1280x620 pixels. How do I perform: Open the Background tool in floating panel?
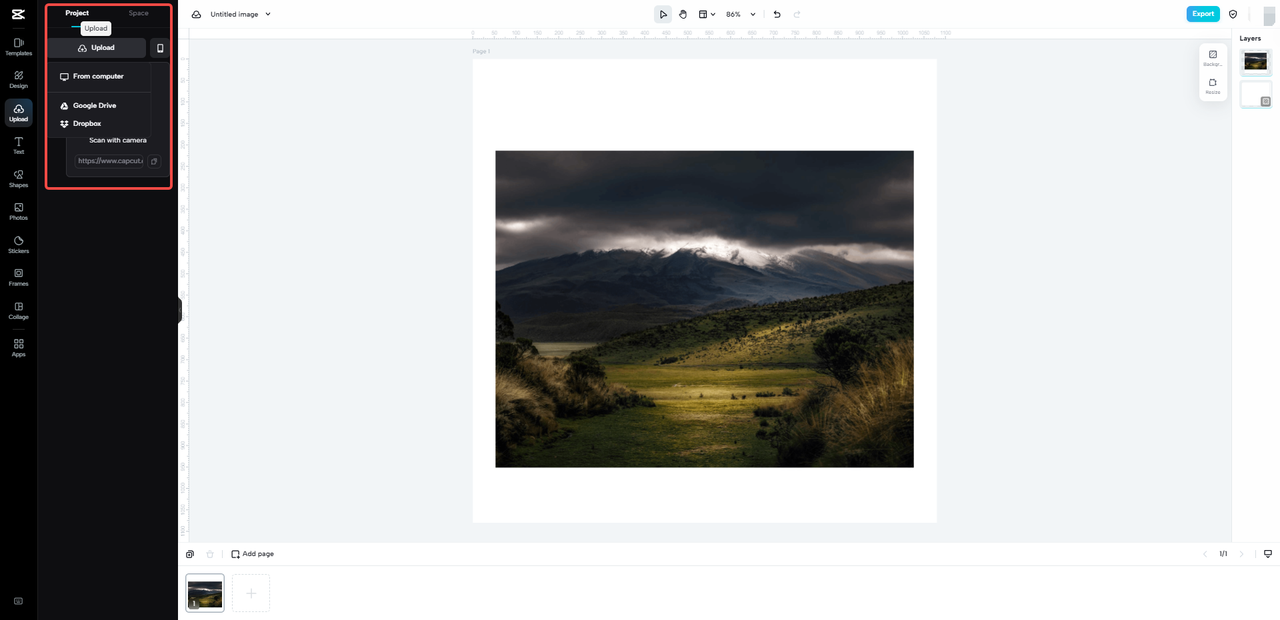tap(1213, 58)
